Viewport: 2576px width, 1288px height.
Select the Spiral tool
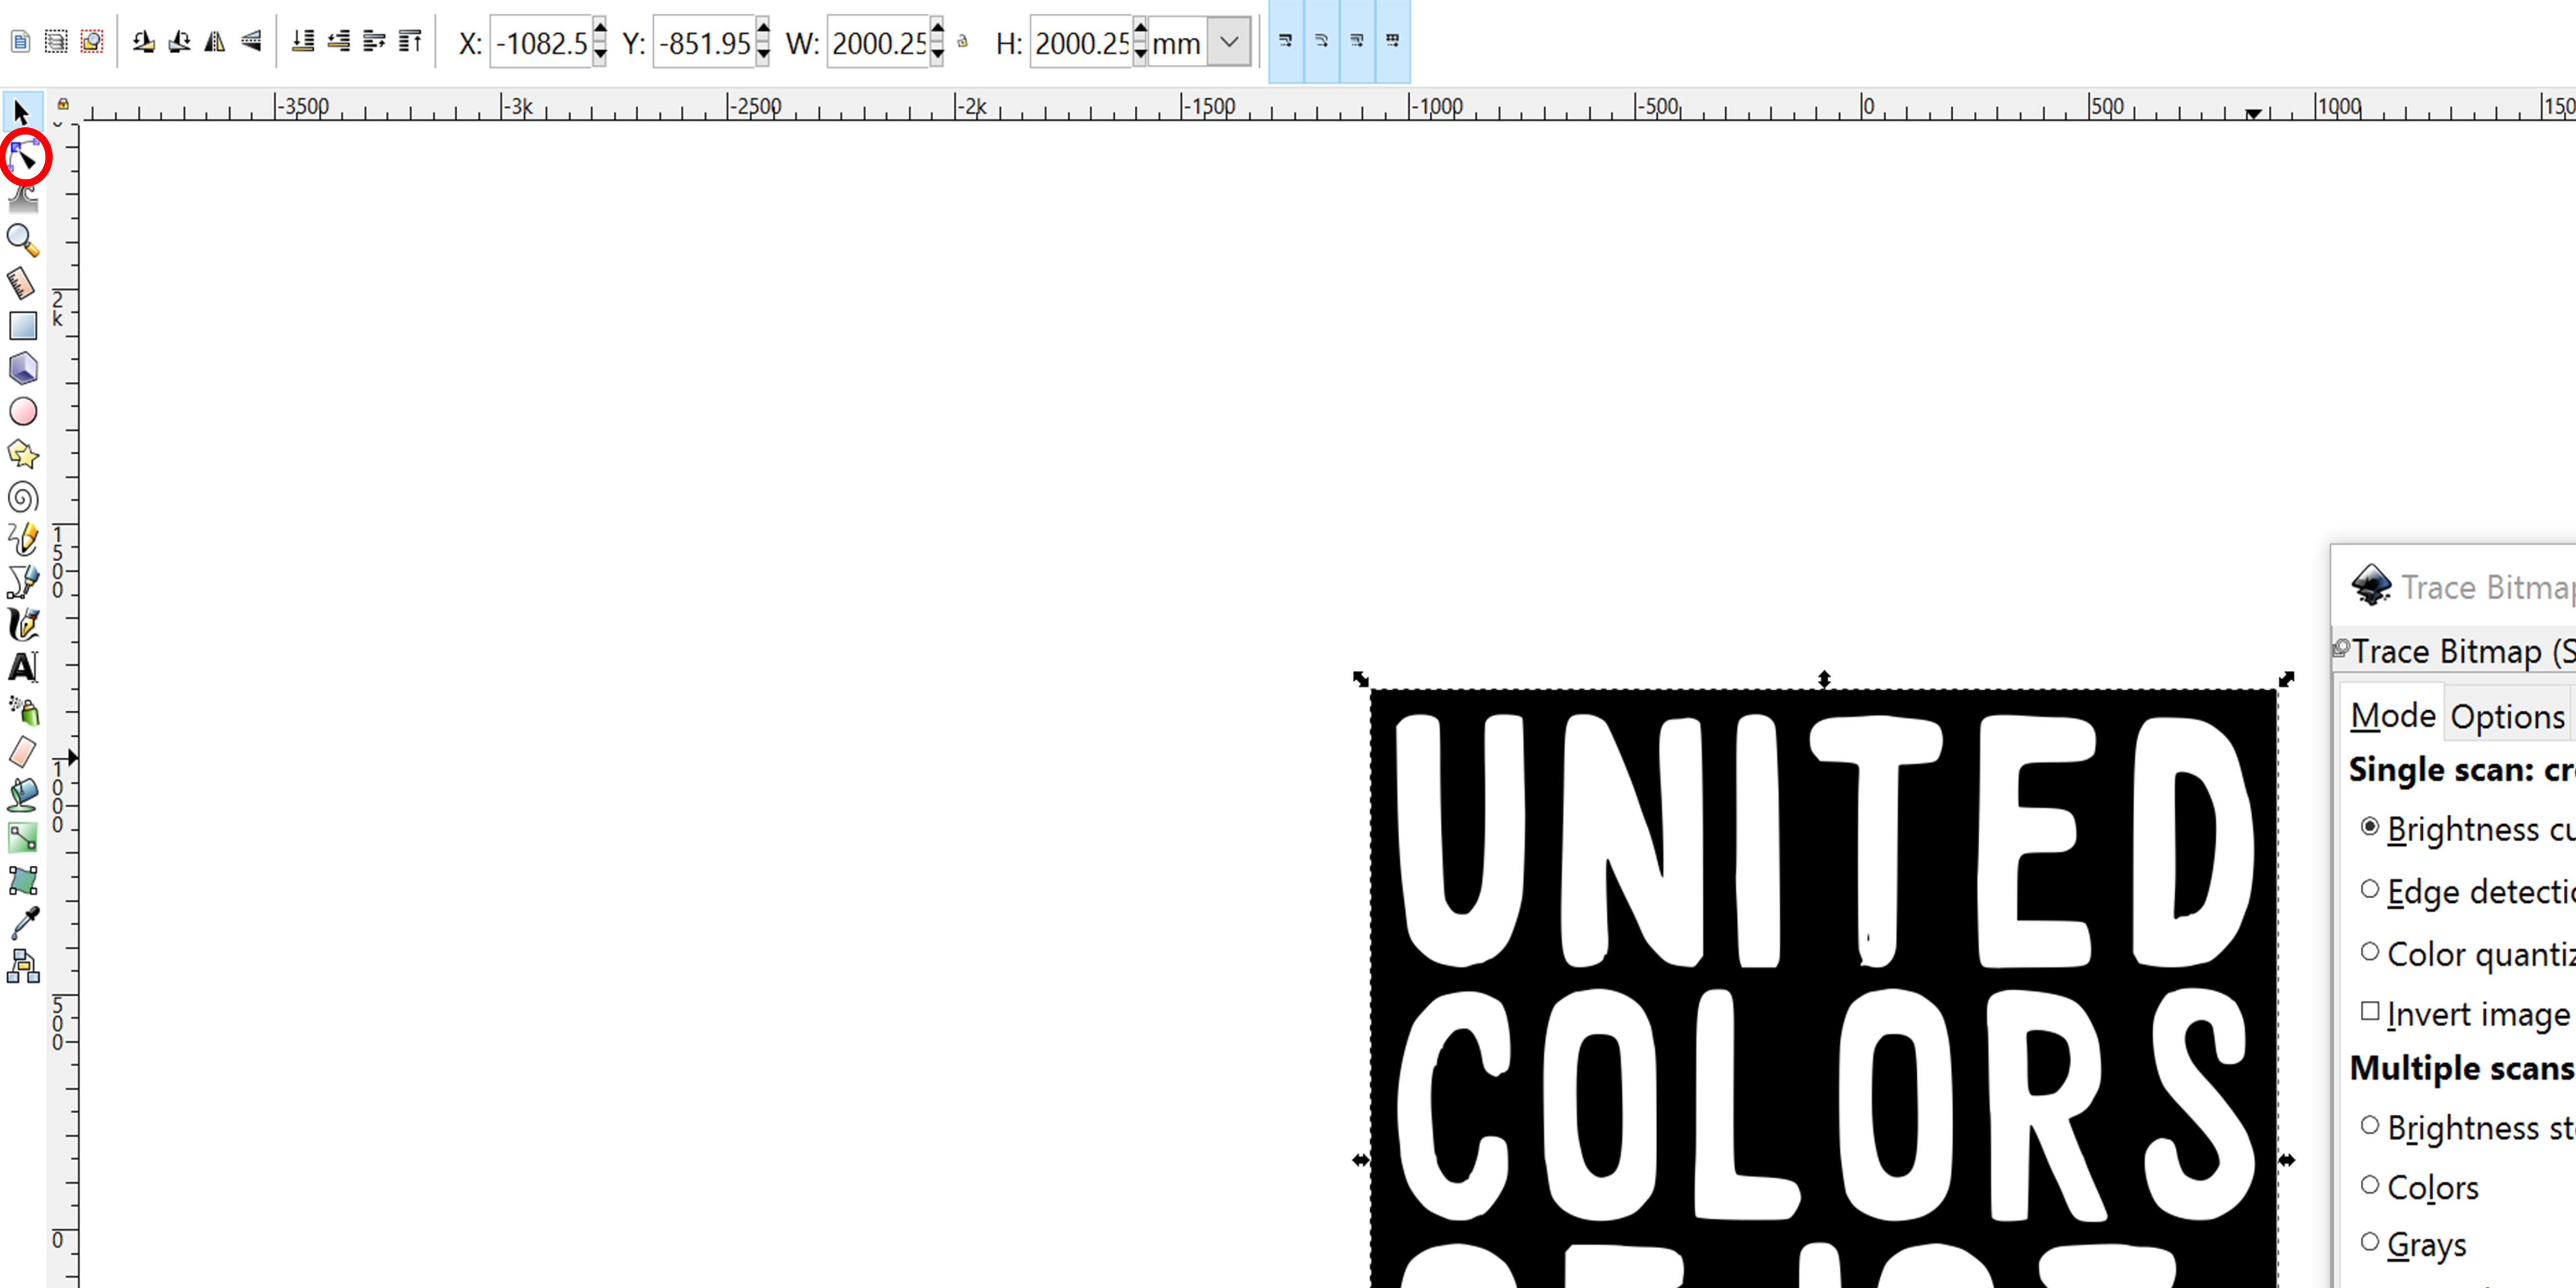(23, 497)
